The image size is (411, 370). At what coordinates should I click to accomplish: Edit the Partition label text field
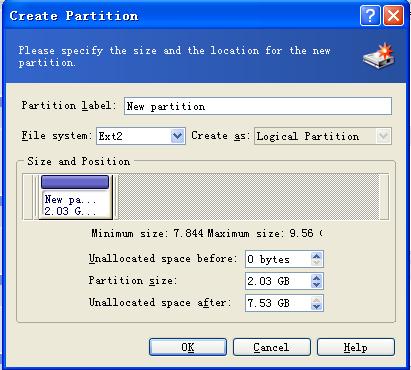258,106
